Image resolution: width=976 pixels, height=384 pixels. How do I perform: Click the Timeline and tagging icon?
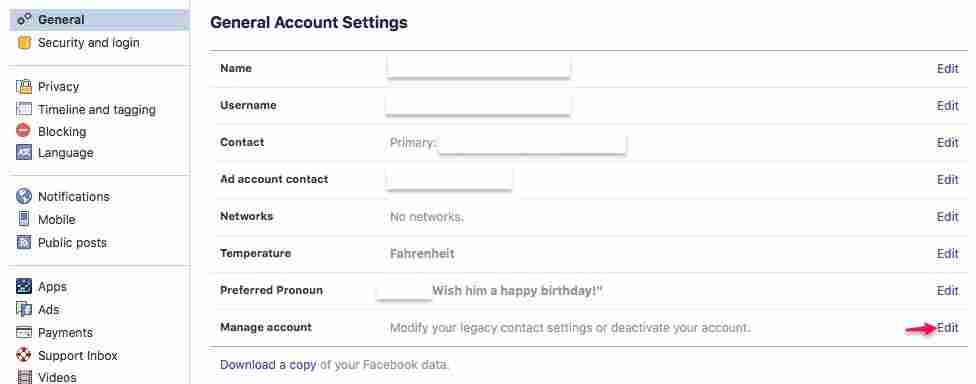click(x=24, y=110)
